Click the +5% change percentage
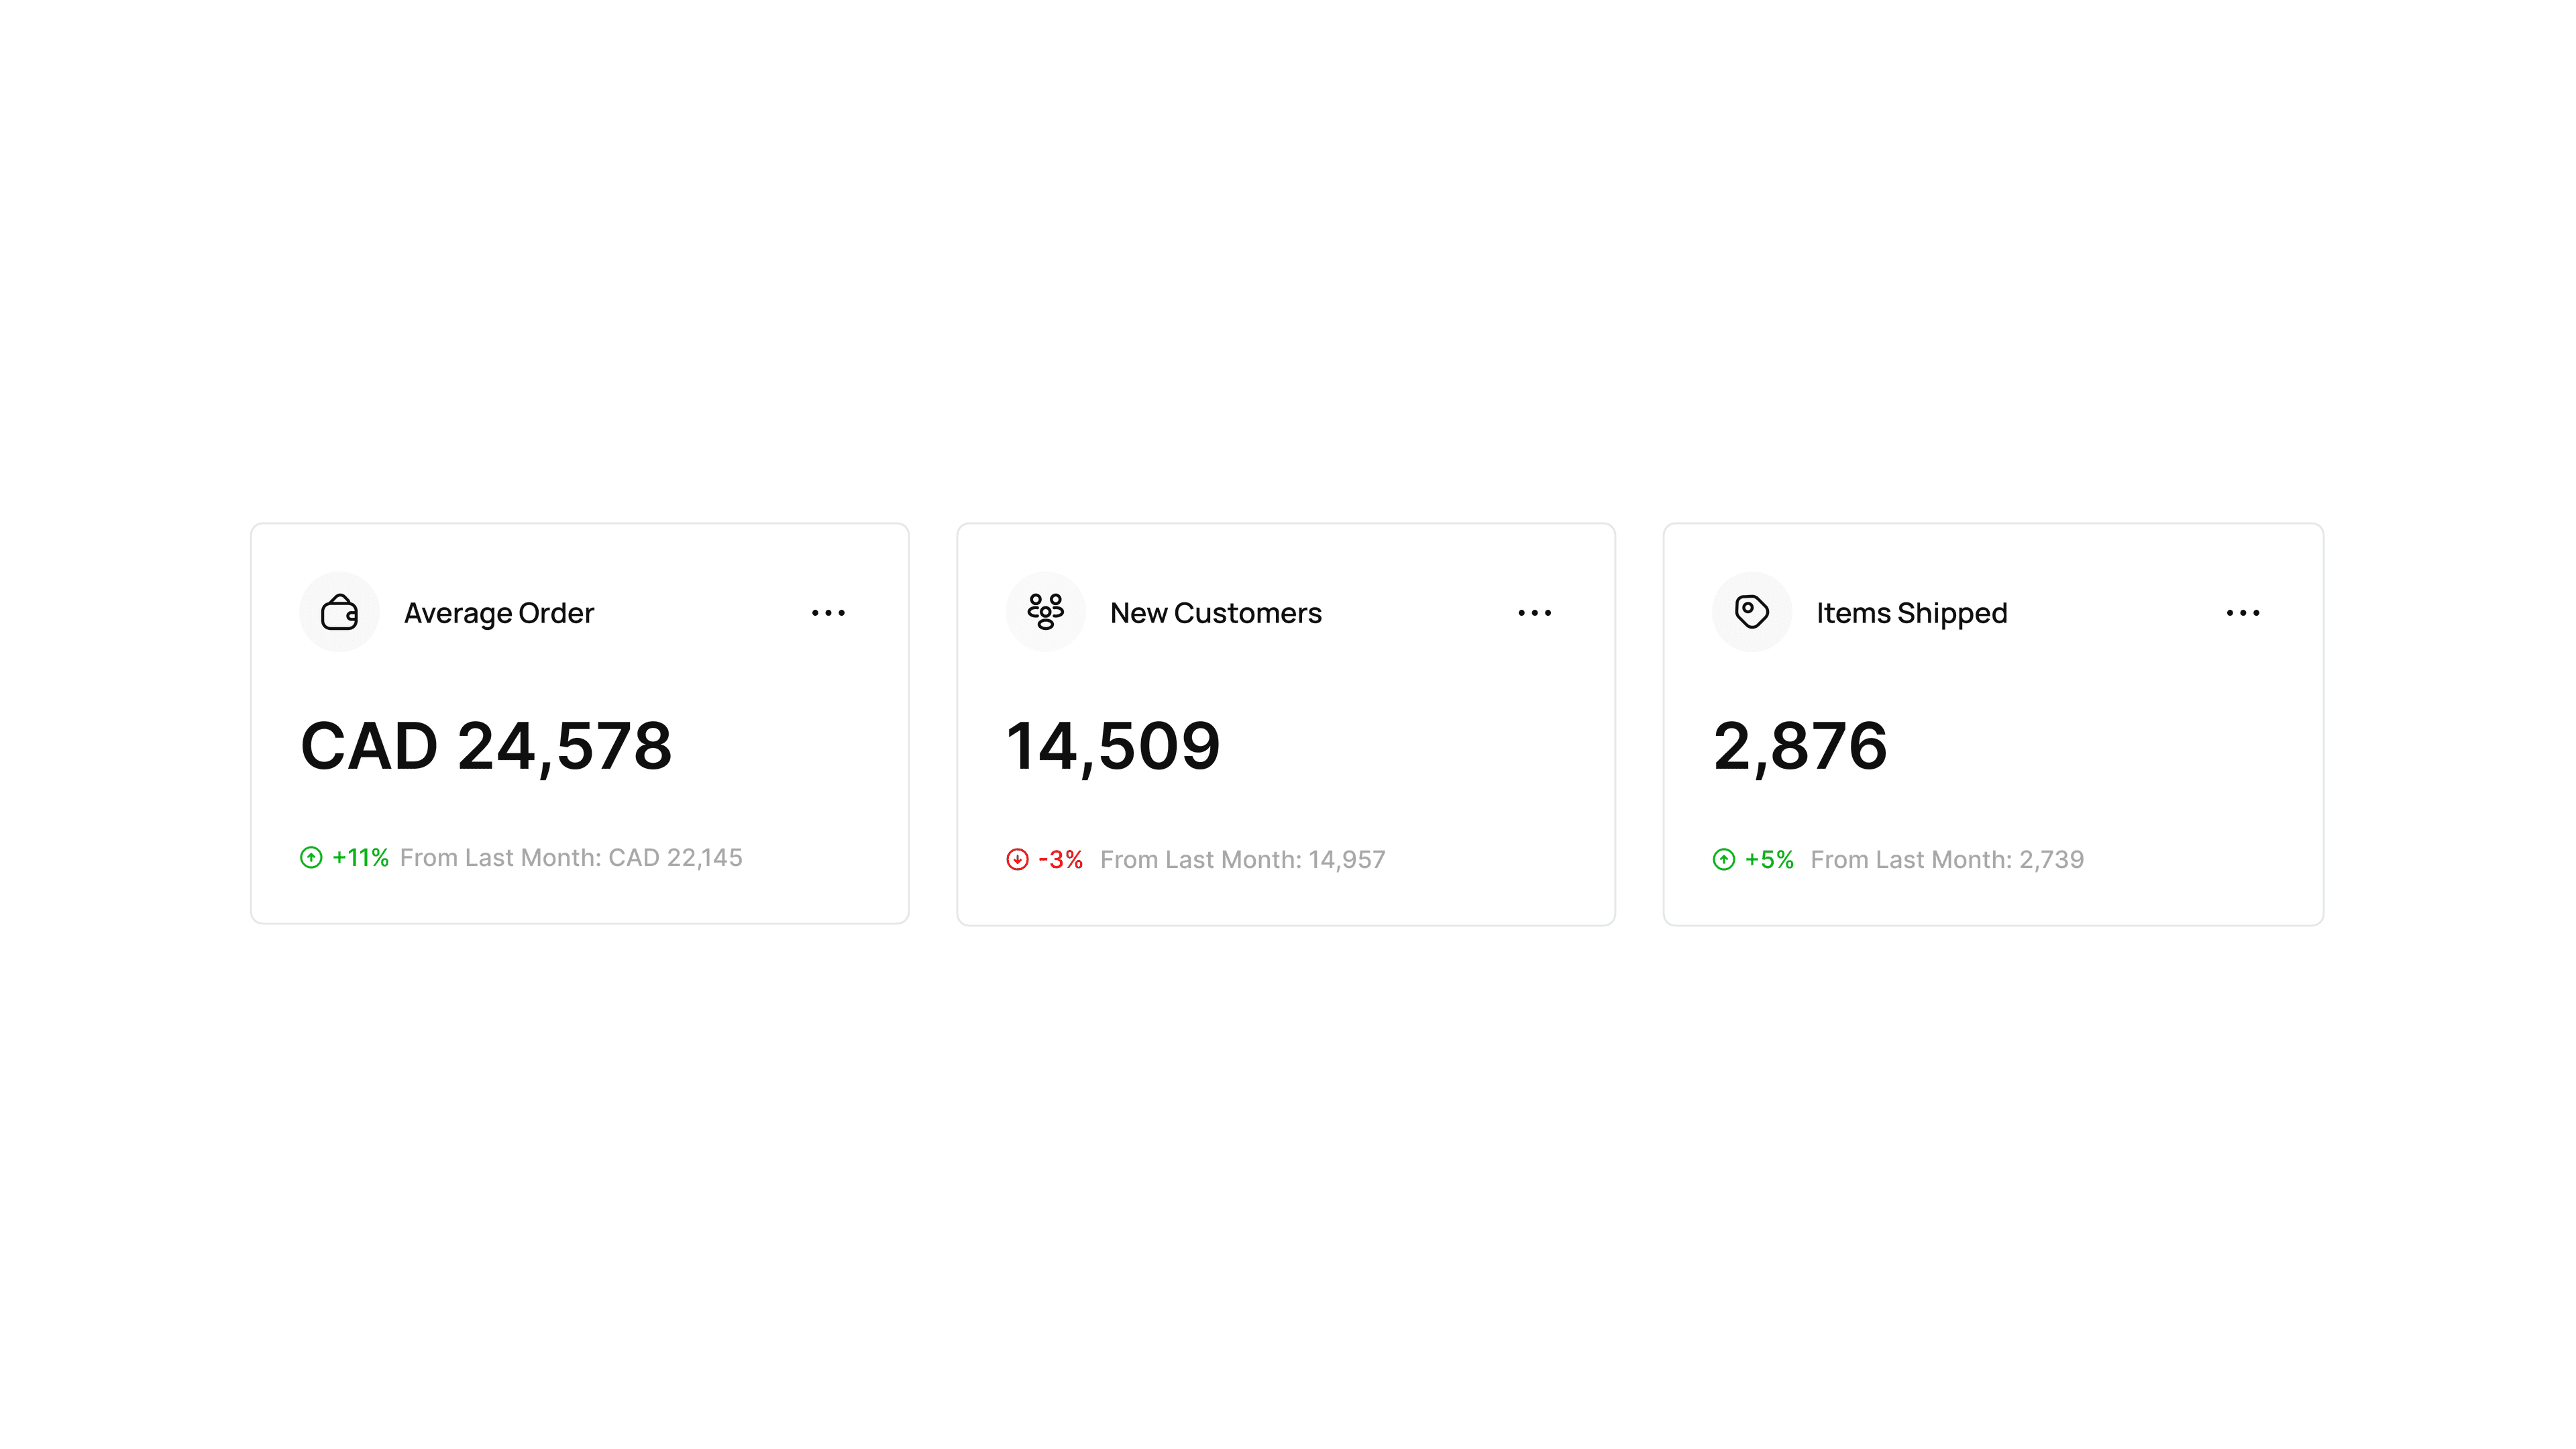Screen dimensions: 2576x1449 pyautogui.click(x=1768, y=860)
